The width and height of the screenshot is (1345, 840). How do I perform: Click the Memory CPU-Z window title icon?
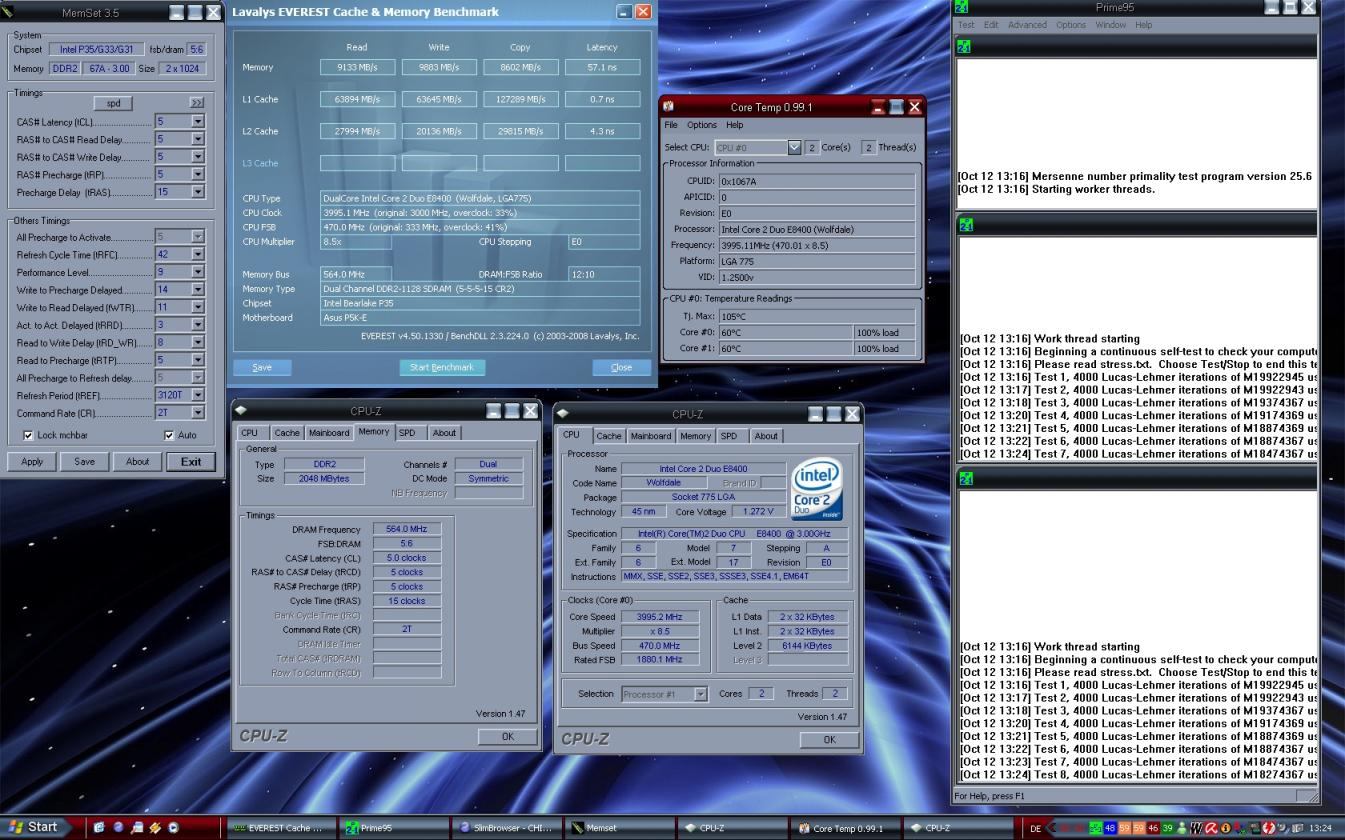tap(240, 410)
